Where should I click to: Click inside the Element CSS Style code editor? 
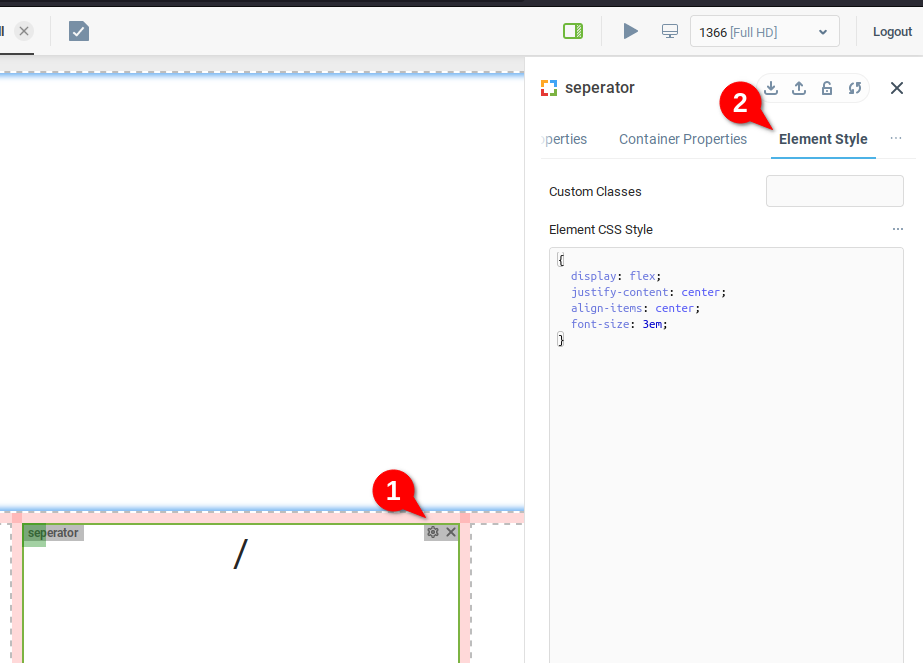pos(726,450)
